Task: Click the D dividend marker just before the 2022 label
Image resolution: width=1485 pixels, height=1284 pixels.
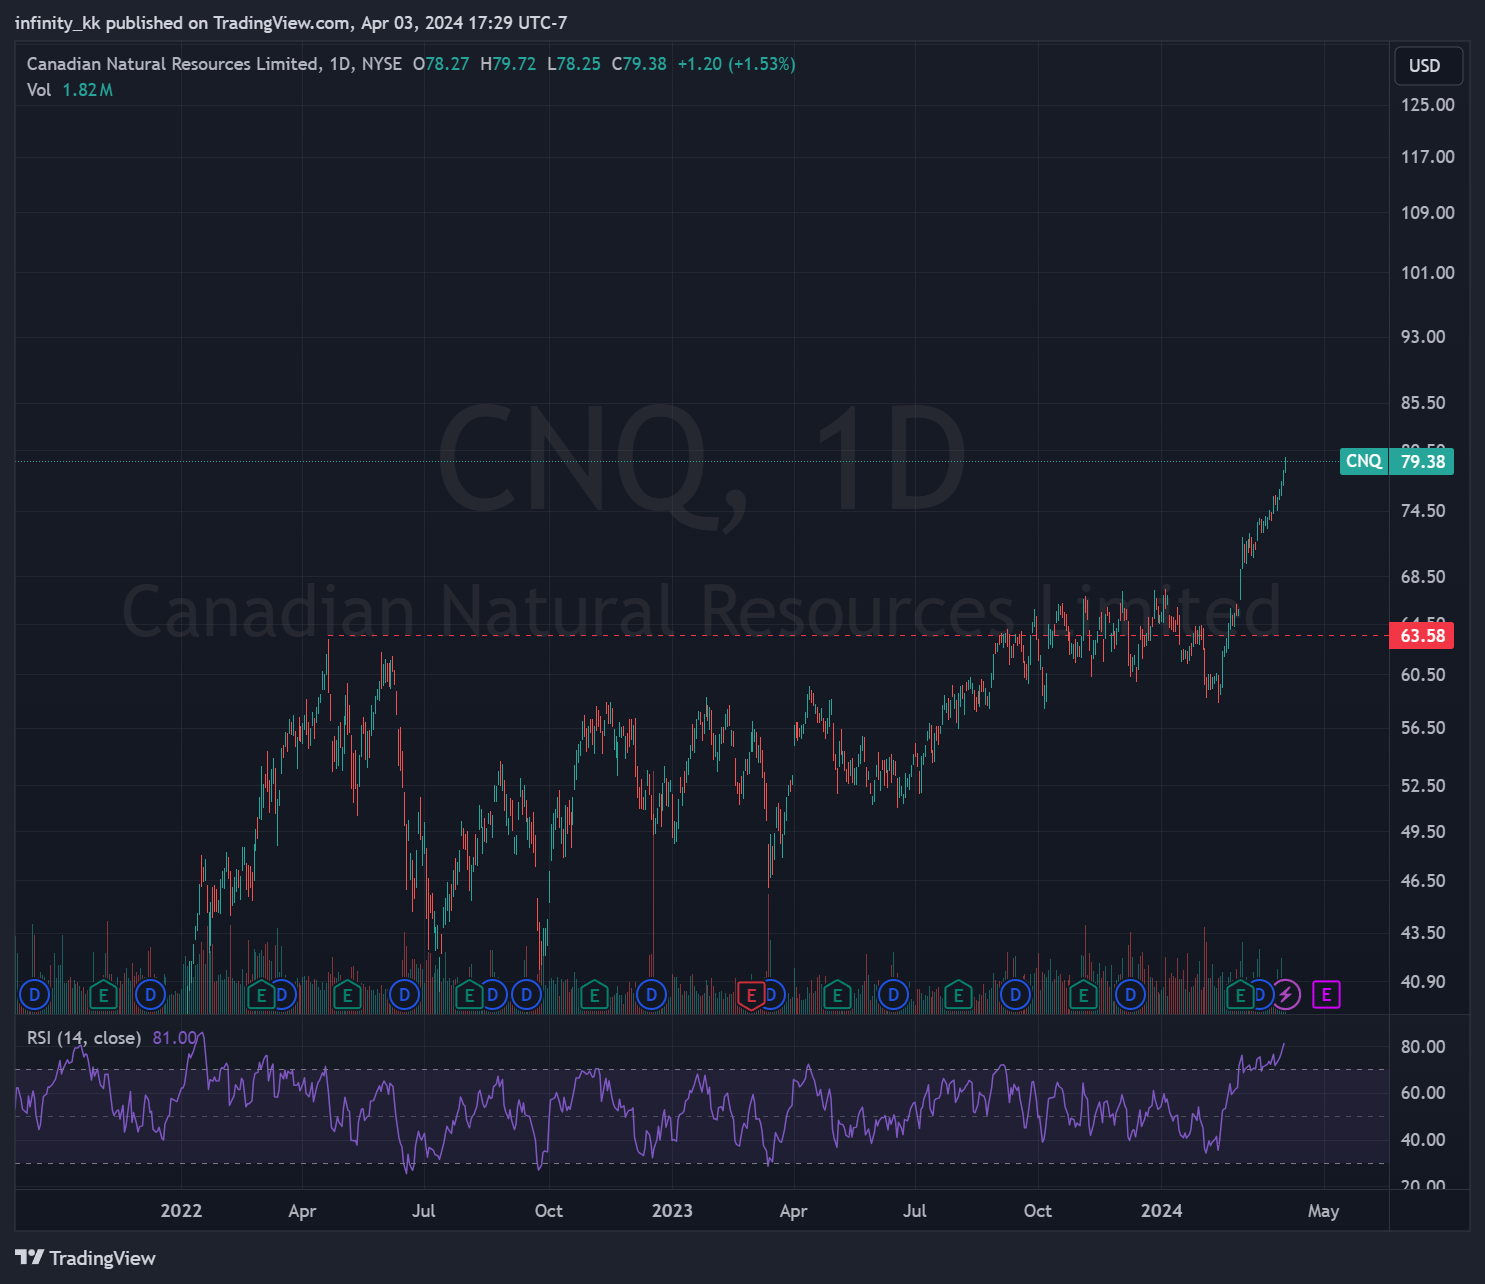Action: tap(150, 995)
